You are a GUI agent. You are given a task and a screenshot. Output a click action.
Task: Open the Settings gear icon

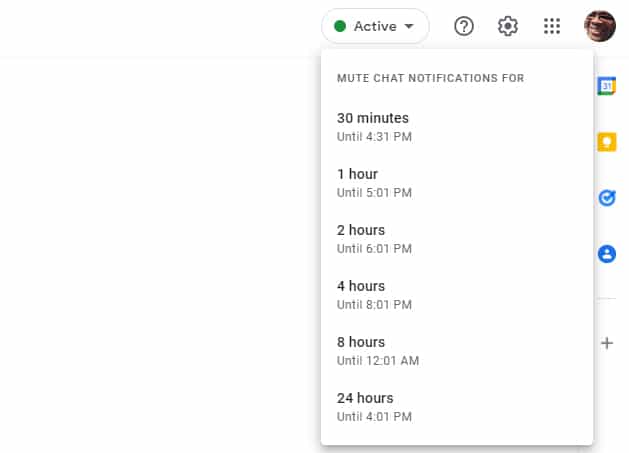pyautogui.click(x=508, y=26)
